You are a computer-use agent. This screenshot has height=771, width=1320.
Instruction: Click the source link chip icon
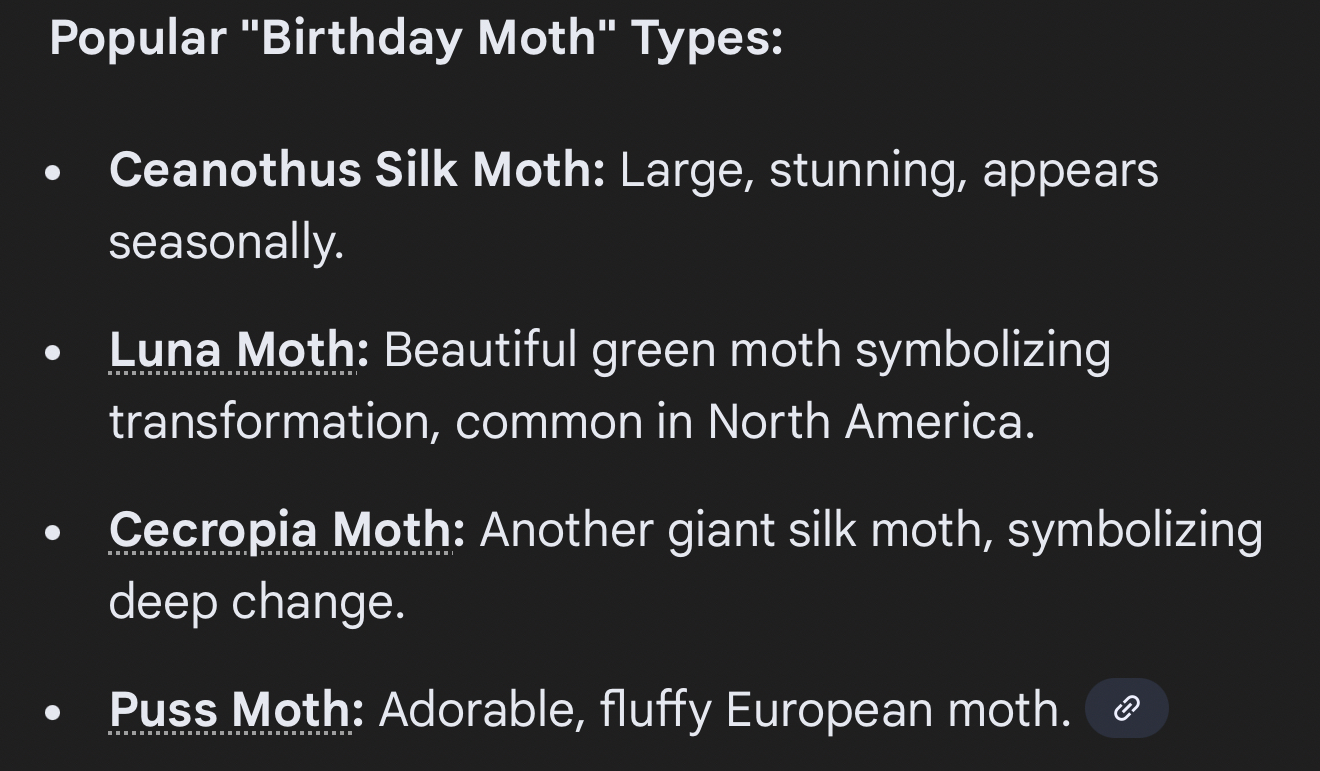1126,709
